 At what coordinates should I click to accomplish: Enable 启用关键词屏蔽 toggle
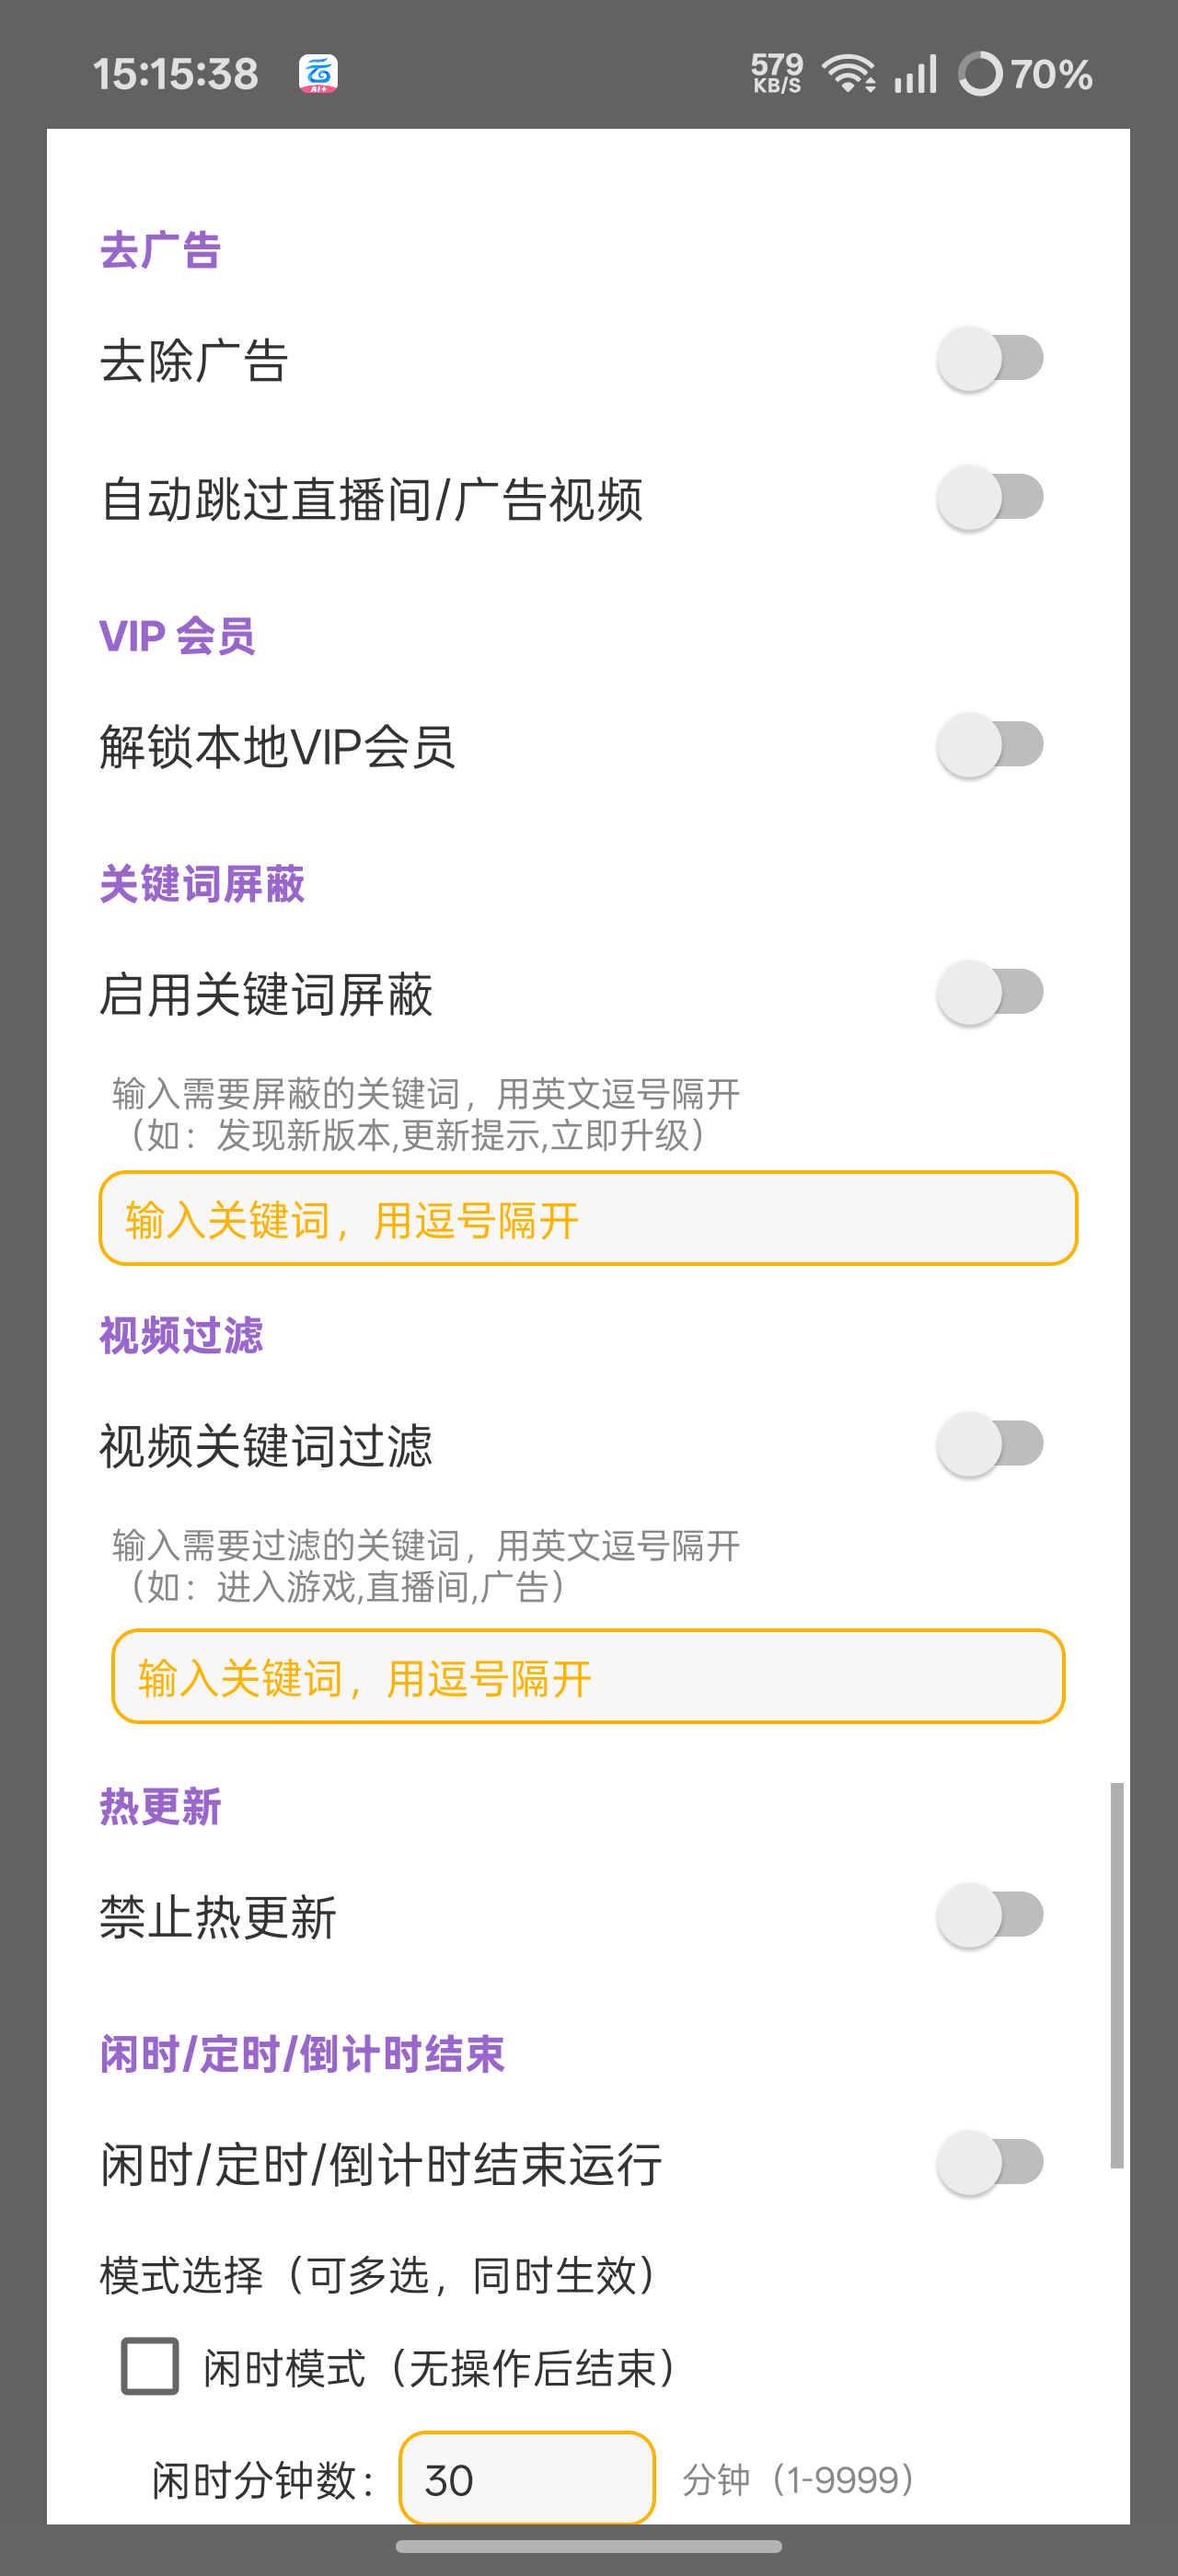[990, 993]
